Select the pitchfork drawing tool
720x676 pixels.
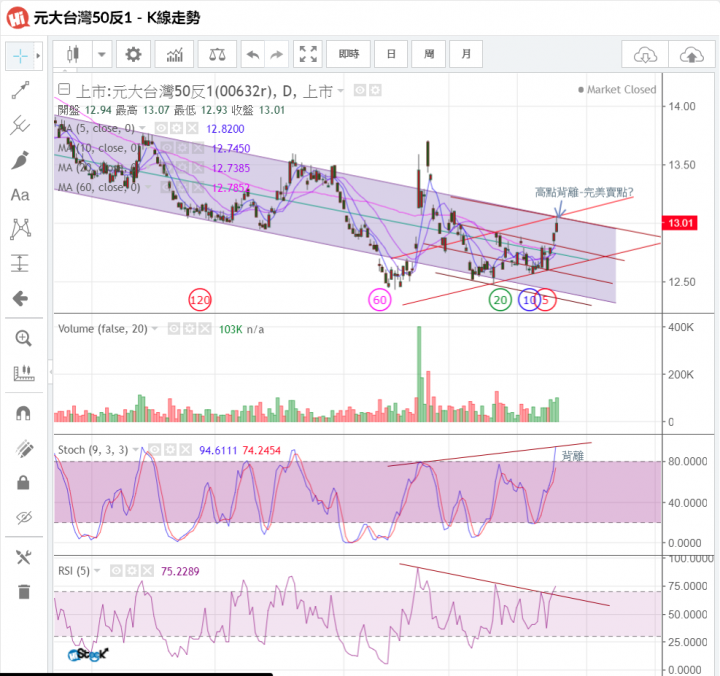pyautogui.click(x=20, y=125)
